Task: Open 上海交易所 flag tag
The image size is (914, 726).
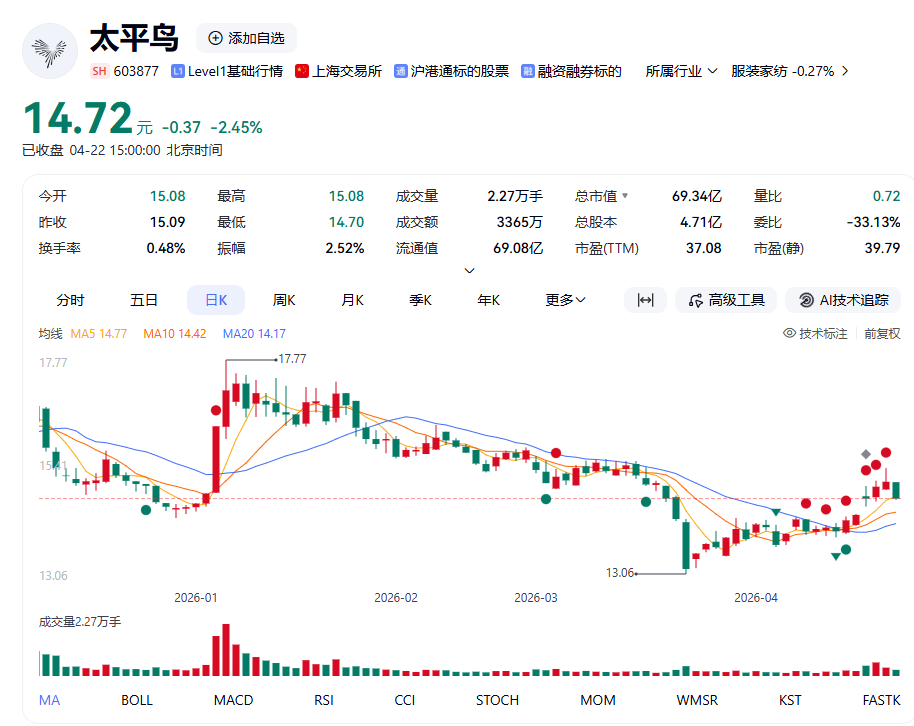Action: coord(302,71)
